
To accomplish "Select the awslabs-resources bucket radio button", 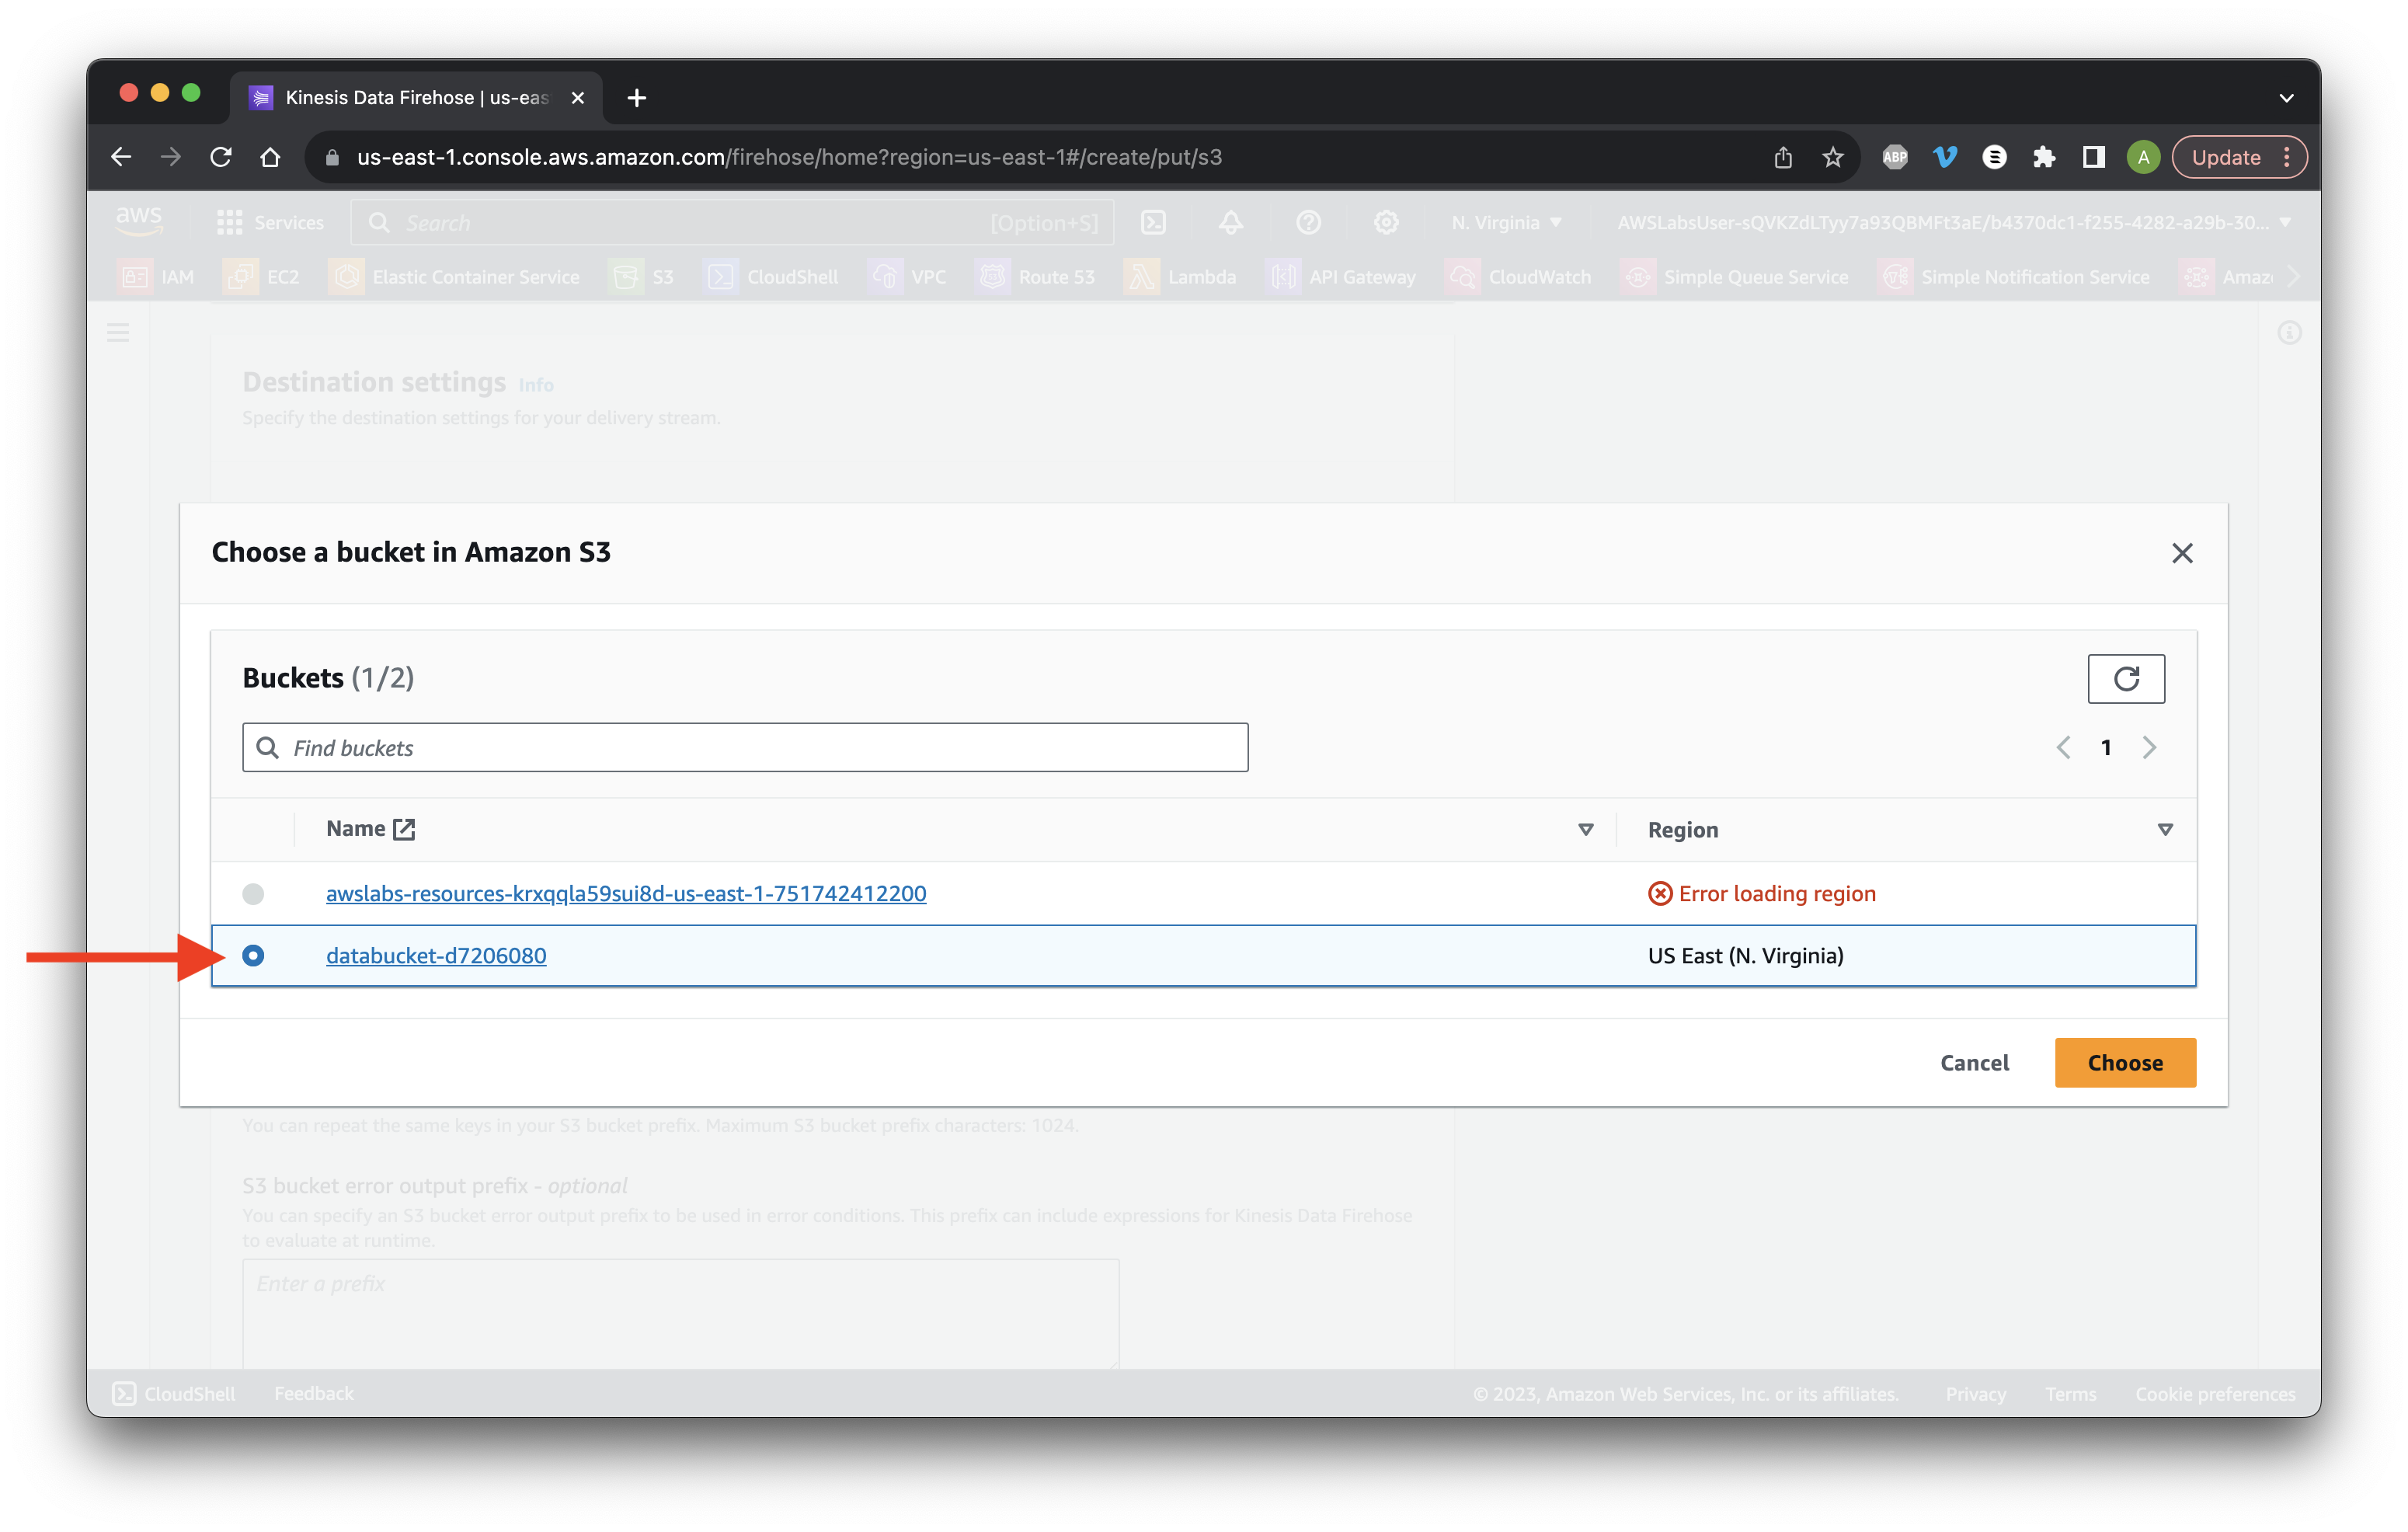I will (253, 893).
